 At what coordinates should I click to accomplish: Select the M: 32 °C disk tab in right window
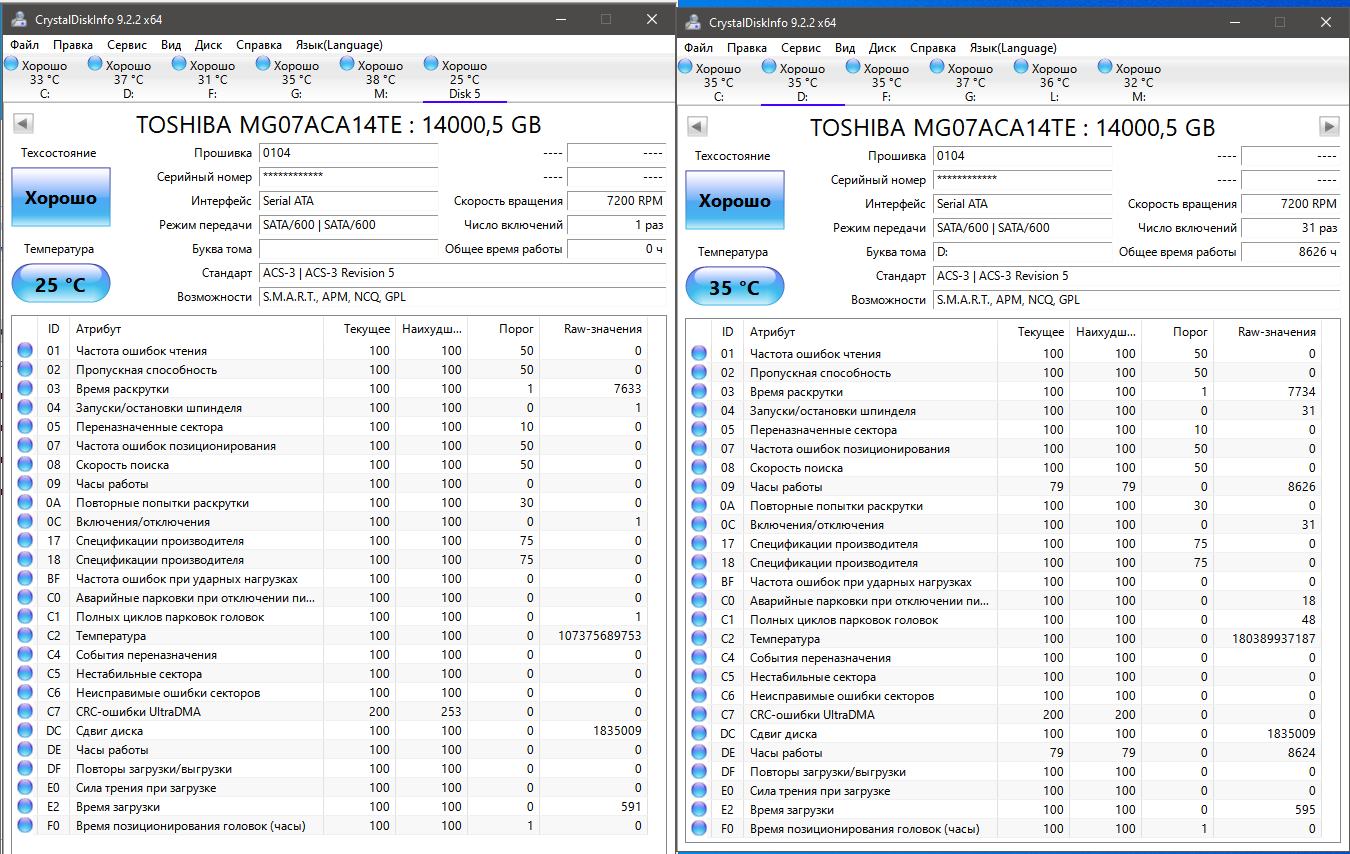[x=1139, y=82]
